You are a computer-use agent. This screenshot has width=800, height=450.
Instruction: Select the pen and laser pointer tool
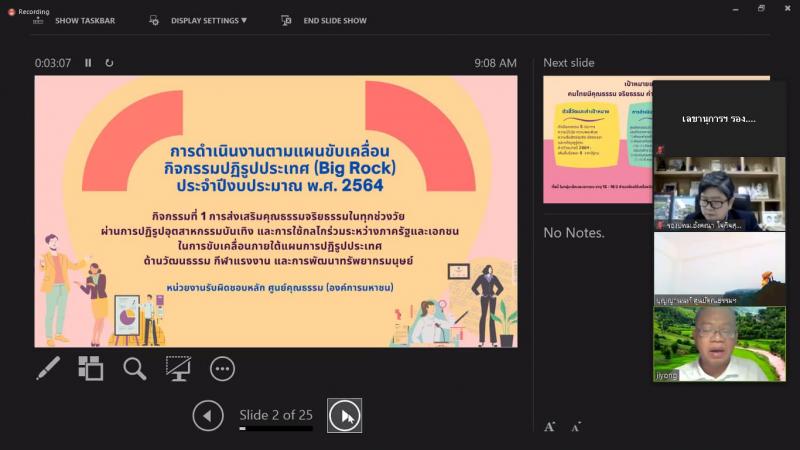(x=48, y=368)
